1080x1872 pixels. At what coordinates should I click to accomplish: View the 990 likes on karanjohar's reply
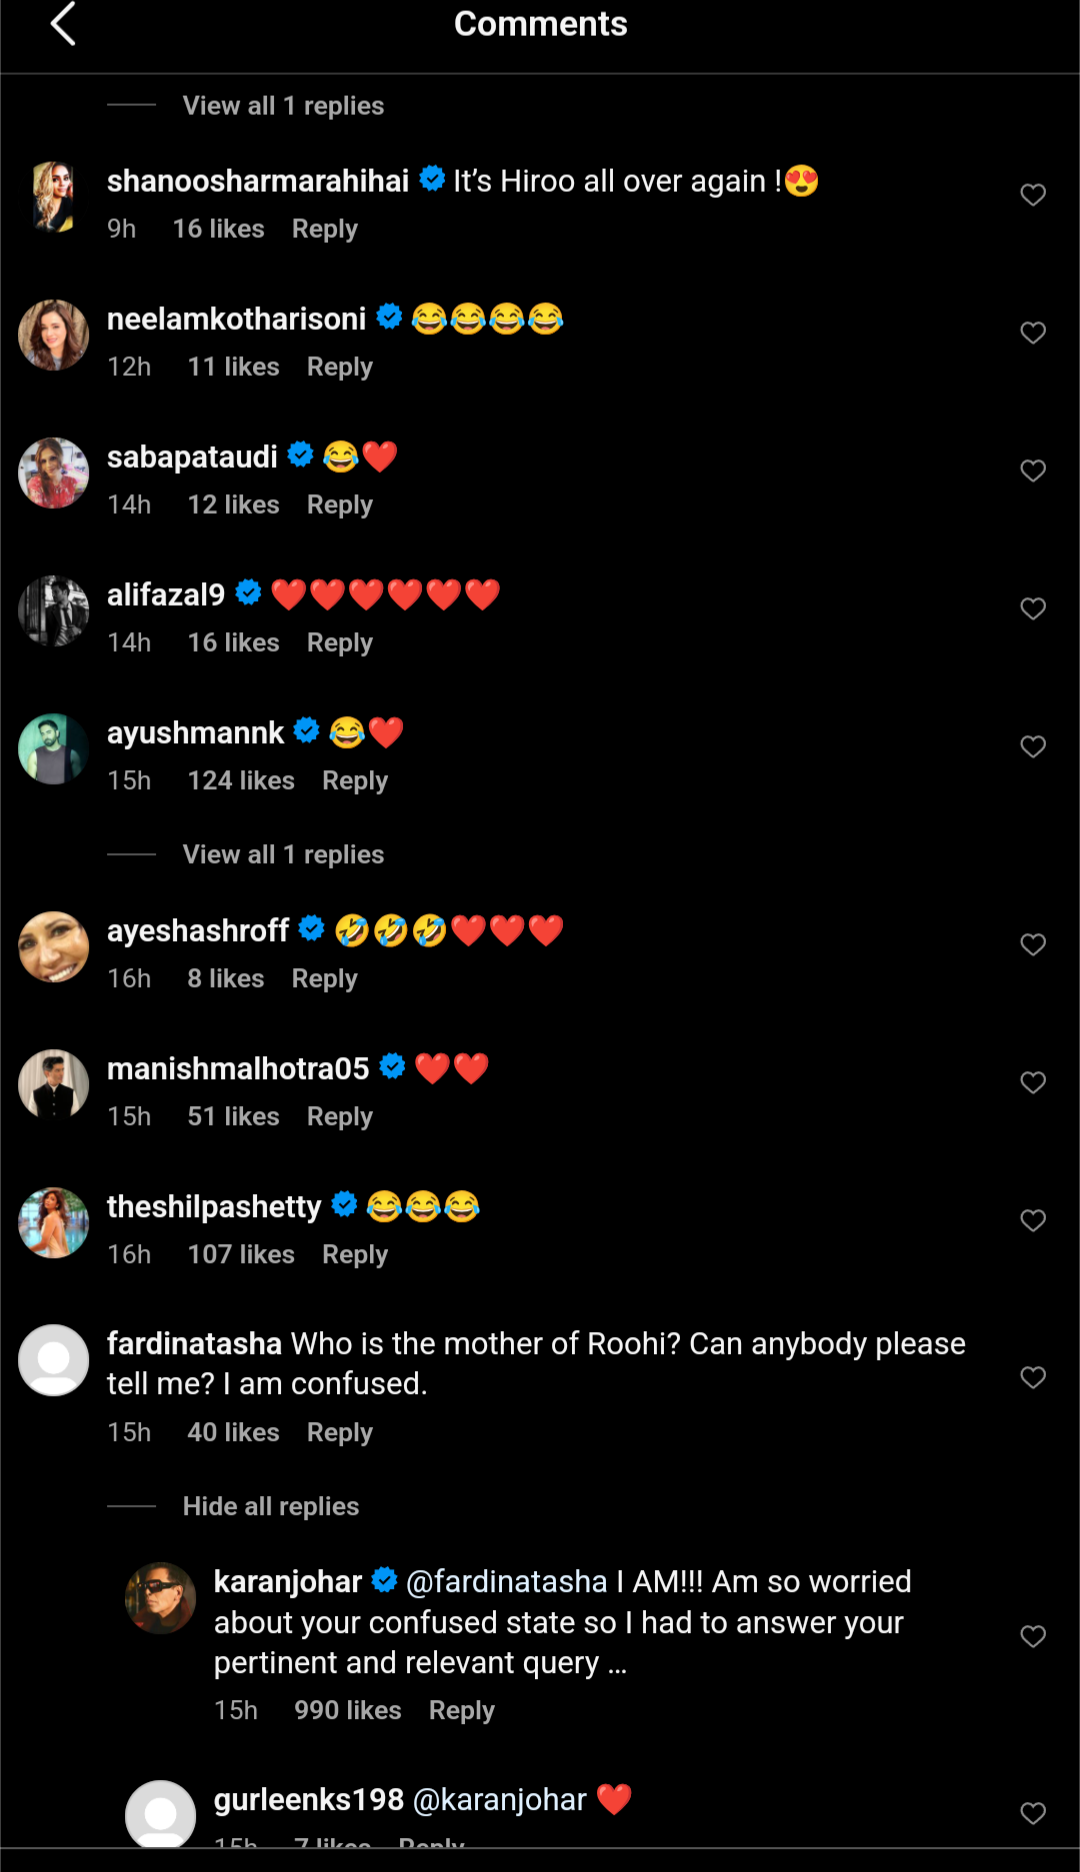347,1711
